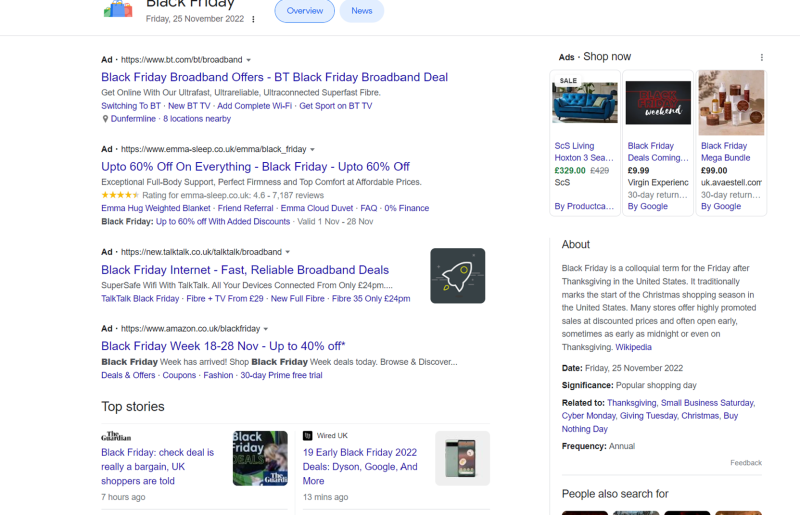Image resolution: width=800 pixels, height=515 pixels.
Task: Open Black Friday Deals Coming listing
Action: coord(658,152)
